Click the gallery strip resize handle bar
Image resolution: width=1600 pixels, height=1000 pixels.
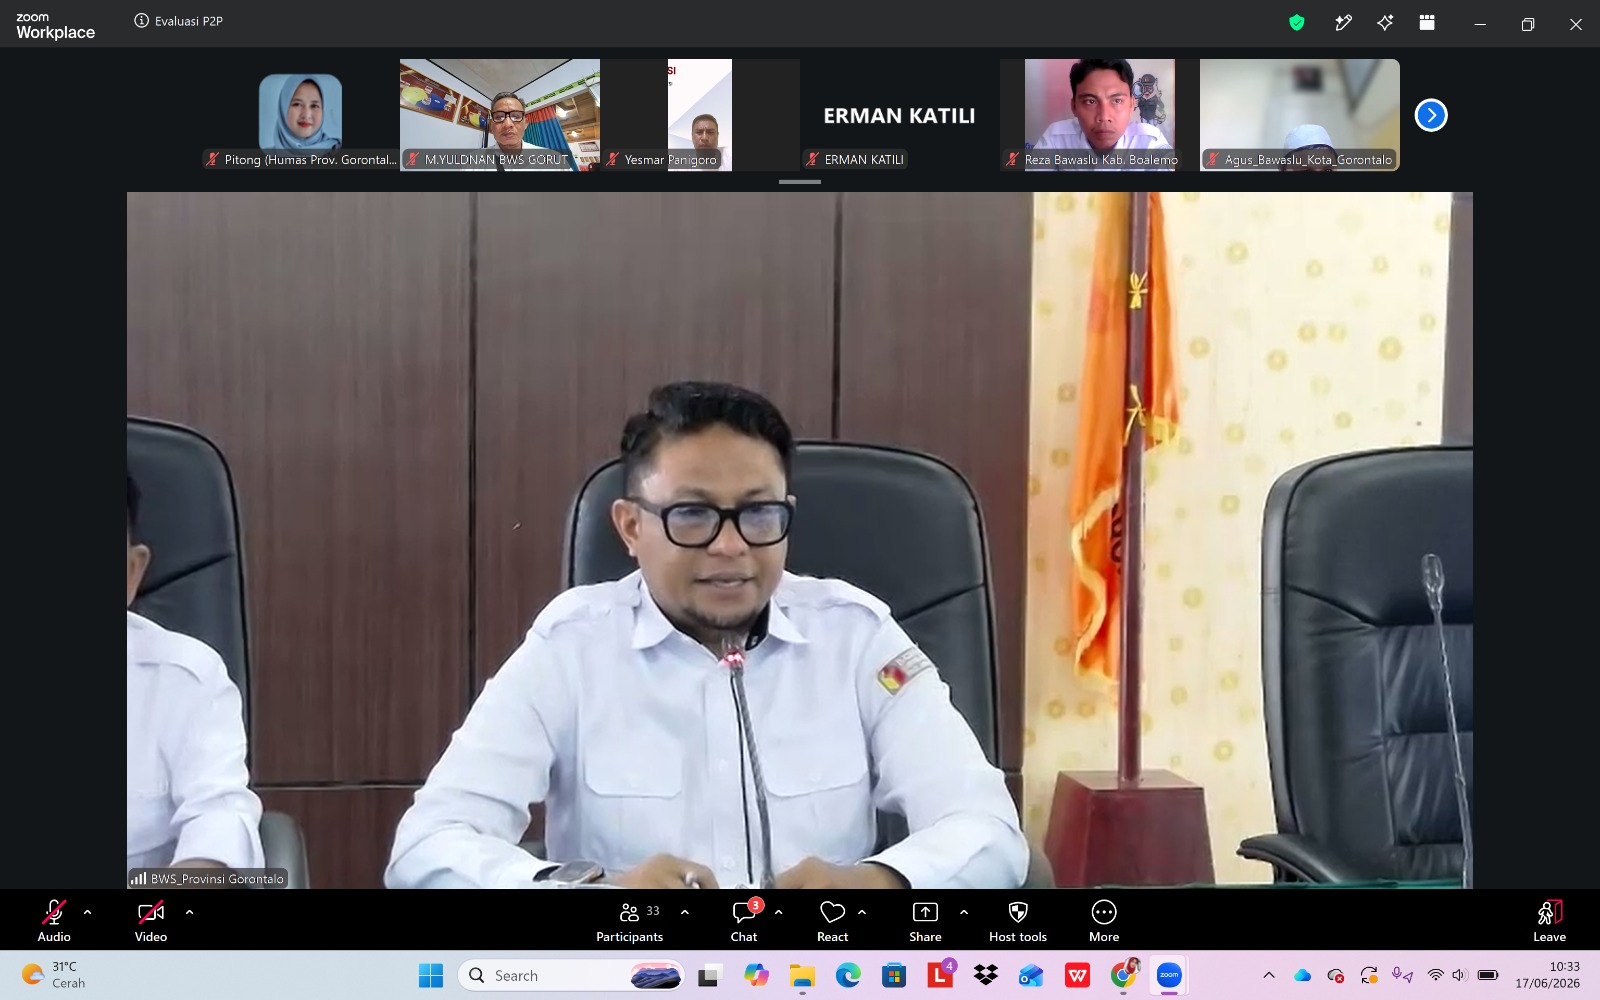tap(800, 182)
